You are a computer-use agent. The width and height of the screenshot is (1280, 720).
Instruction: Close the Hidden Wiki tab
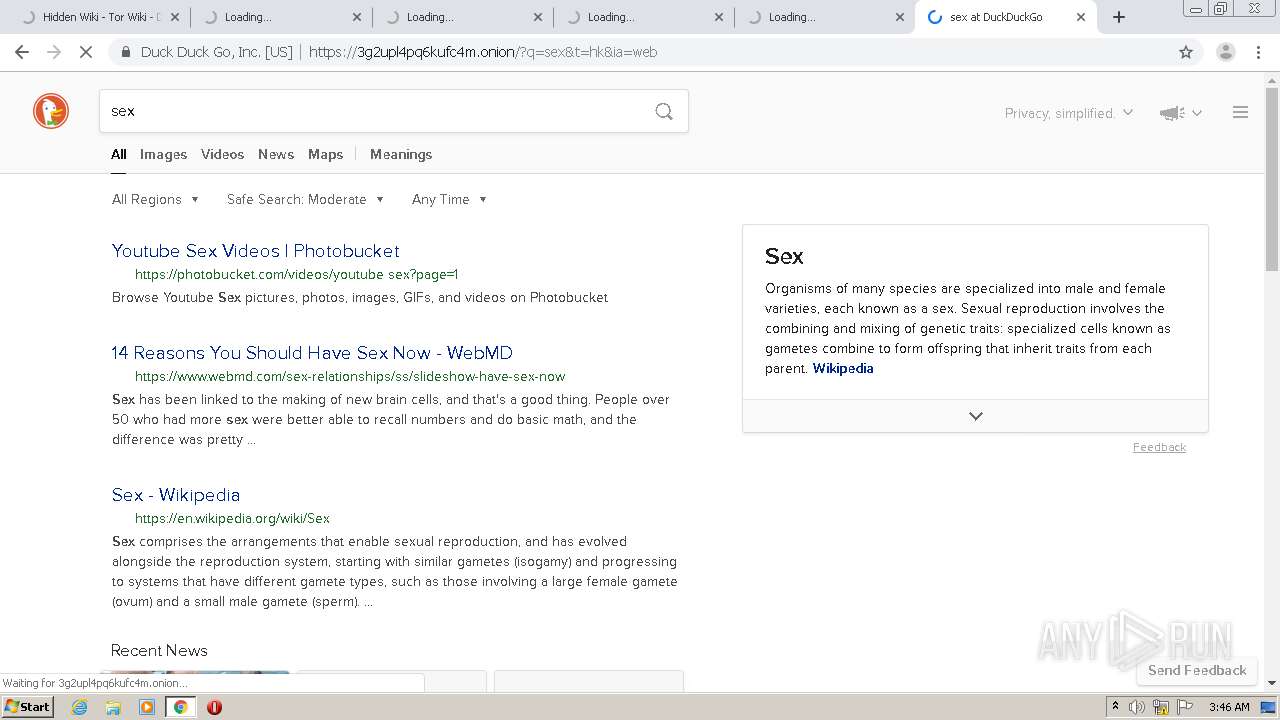click(x=175, y=17)
